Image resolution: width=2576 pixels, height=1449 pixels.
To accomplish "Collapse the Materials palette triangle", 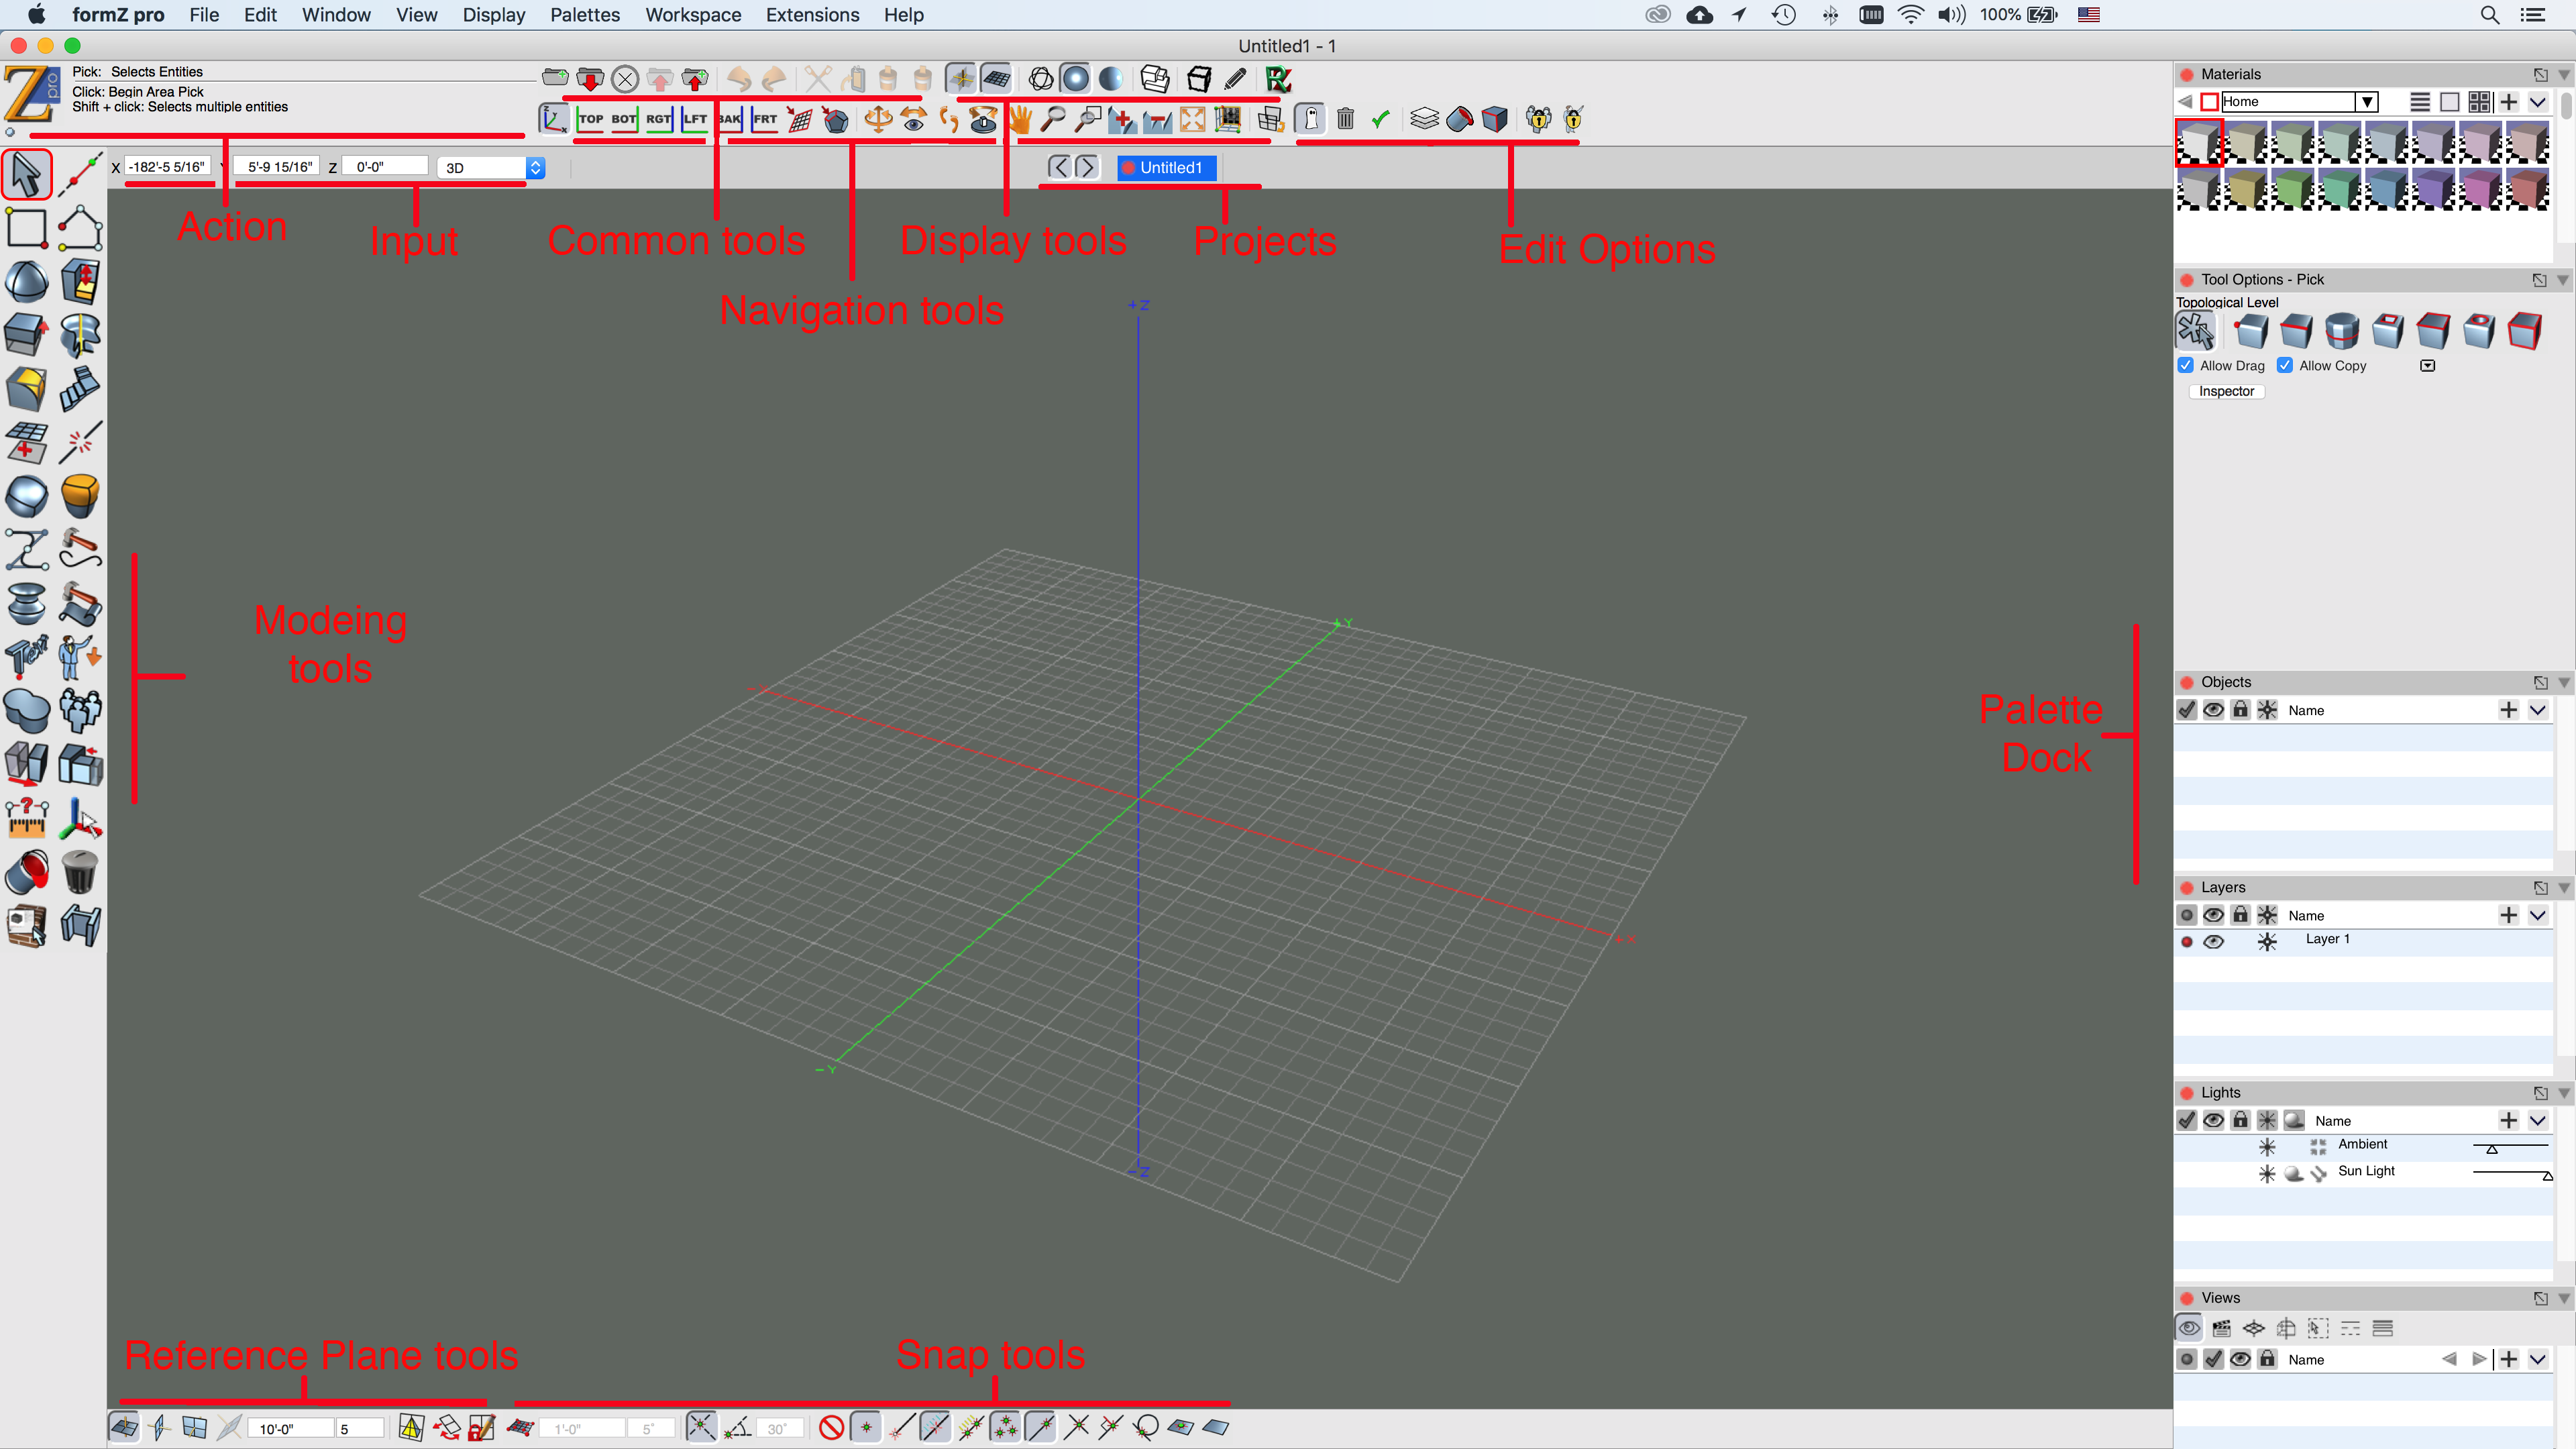I will (x=2564, y=74).
